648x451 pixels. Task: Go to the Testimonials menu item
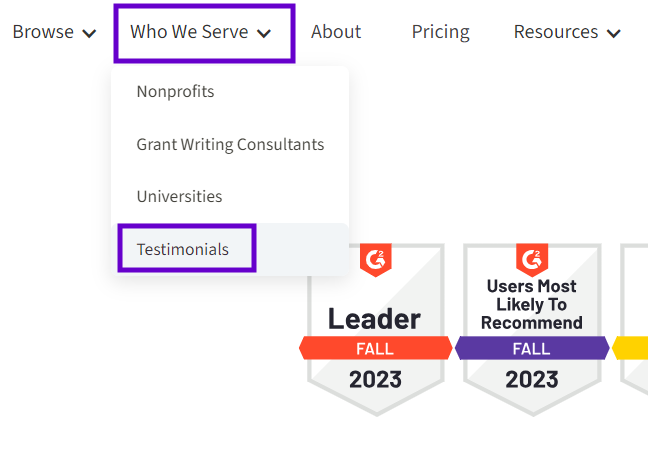coord(183,249)
